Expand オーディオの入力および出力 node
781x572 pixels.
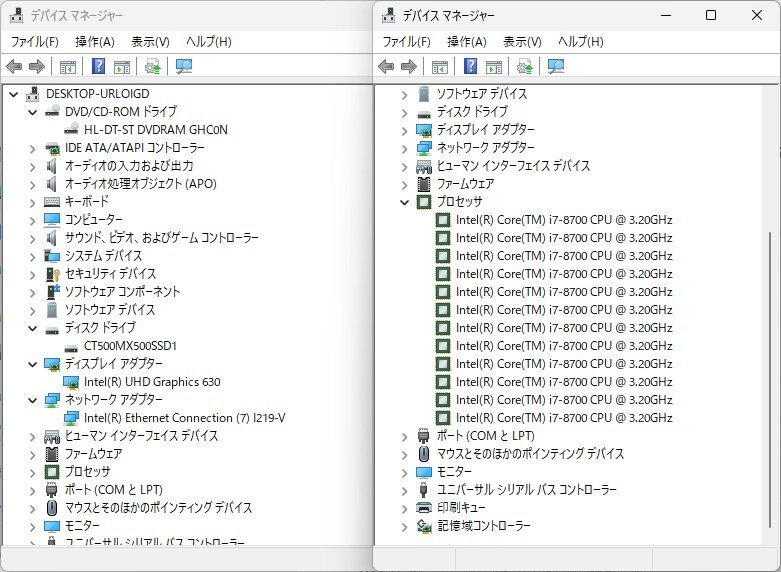33,166
